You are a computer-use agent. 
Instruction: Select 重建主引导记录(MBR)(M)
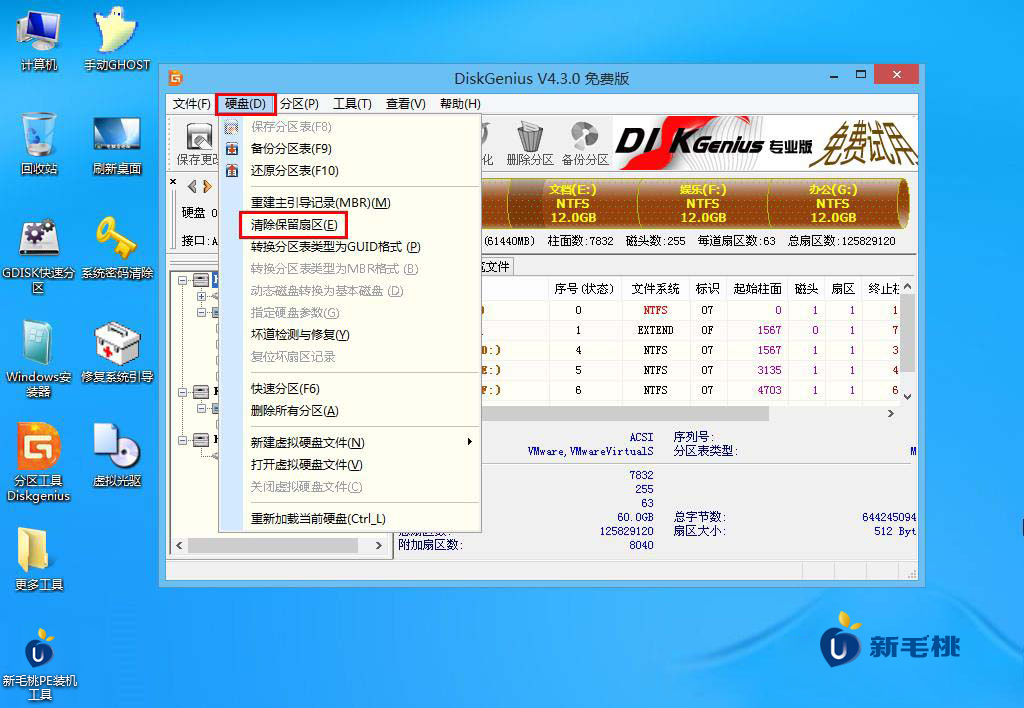click(x=350, y=203)
